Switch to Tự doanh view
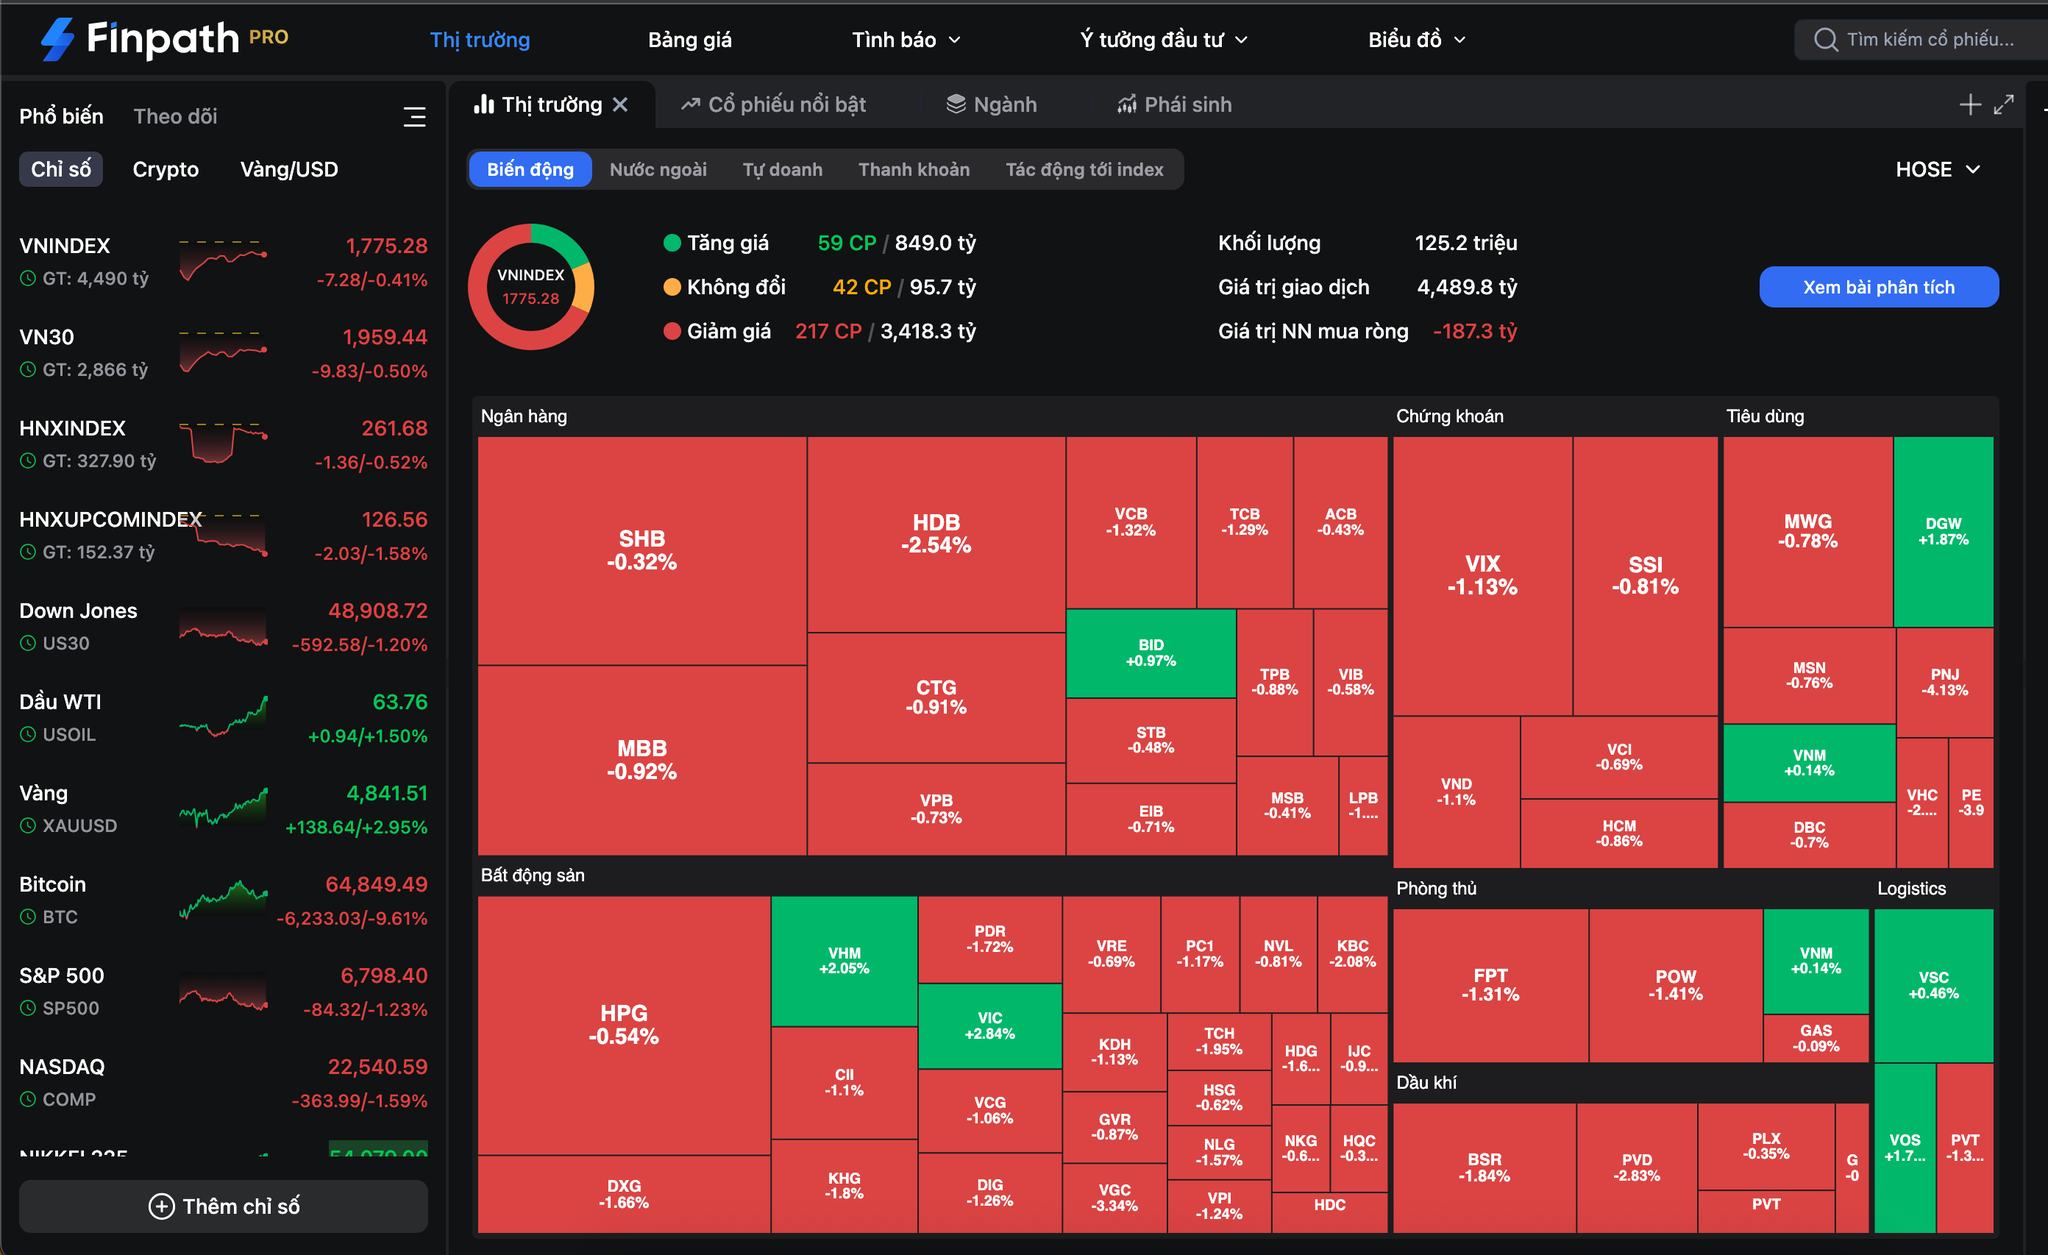 (782, 169)
